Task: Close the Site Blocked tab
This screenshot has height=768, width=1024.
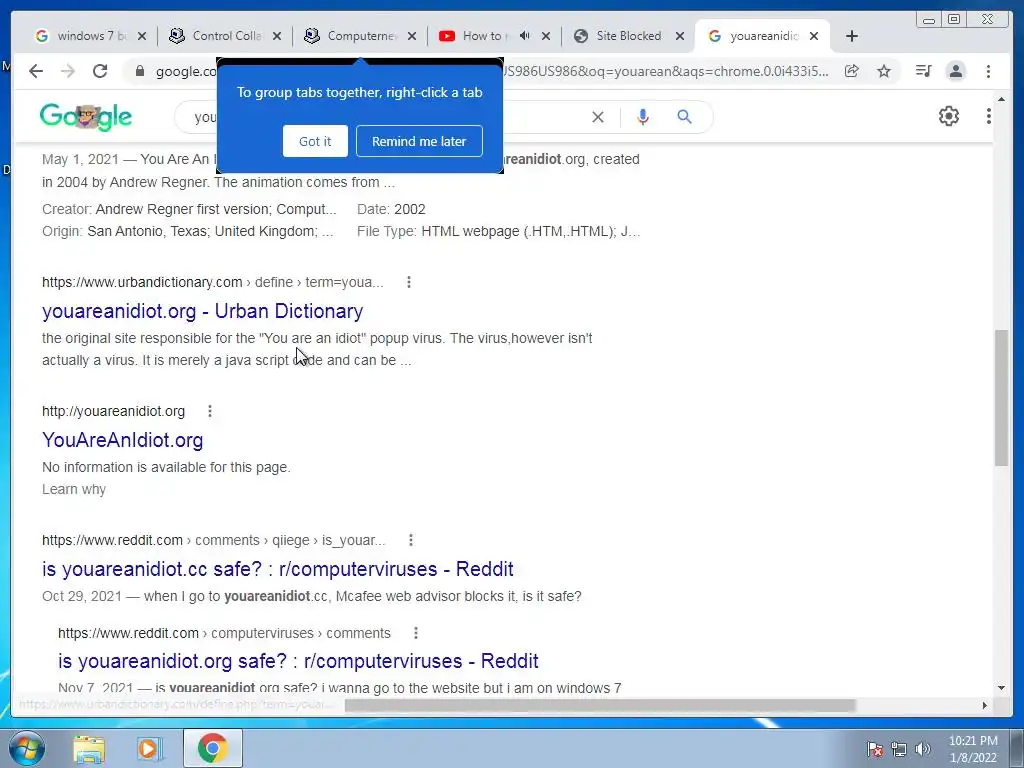Action: 680,36
